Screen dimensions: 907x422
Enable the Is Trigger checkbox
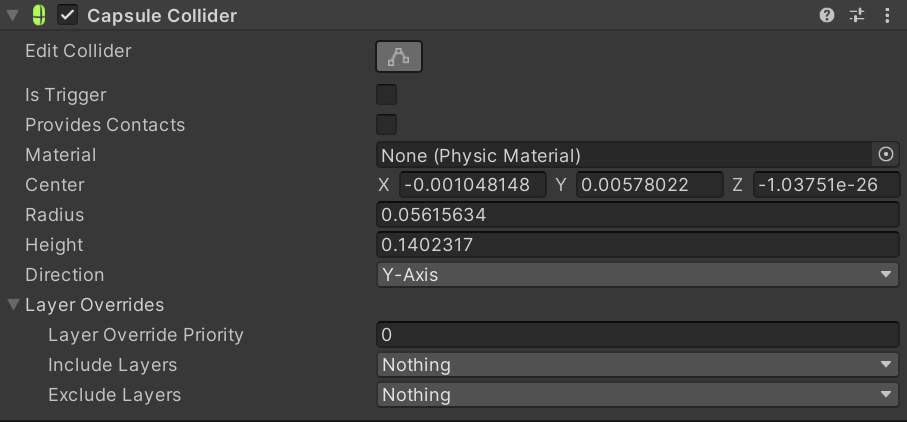click(386, 95)
